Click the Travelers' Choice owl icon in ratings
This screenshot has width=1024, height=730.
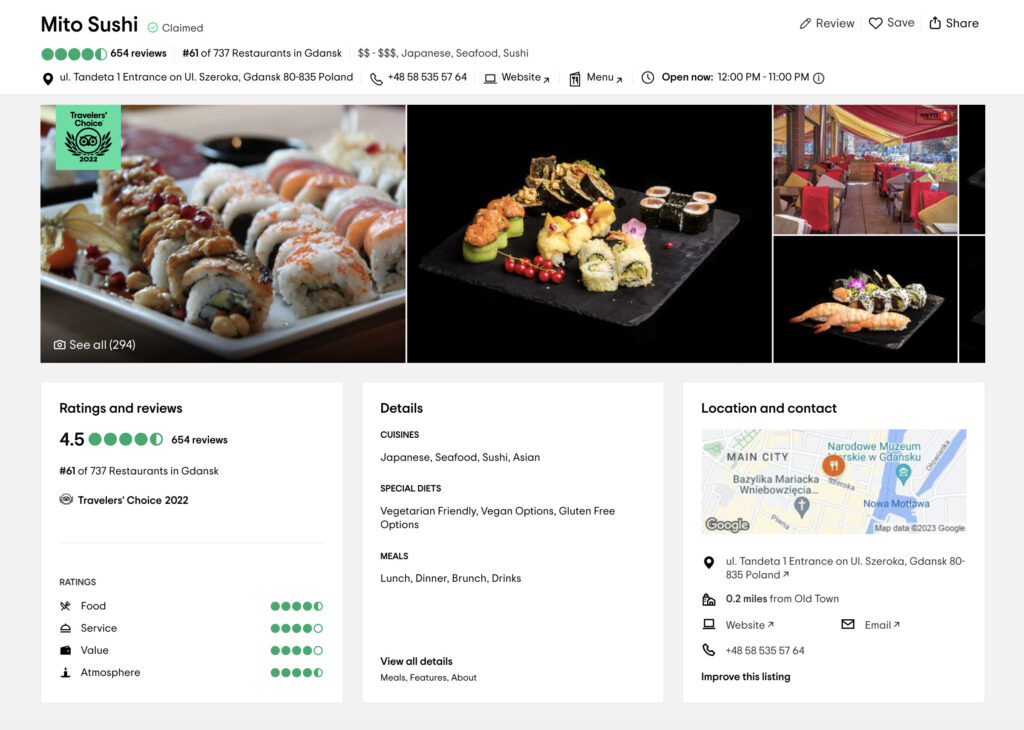coord(66,500)
